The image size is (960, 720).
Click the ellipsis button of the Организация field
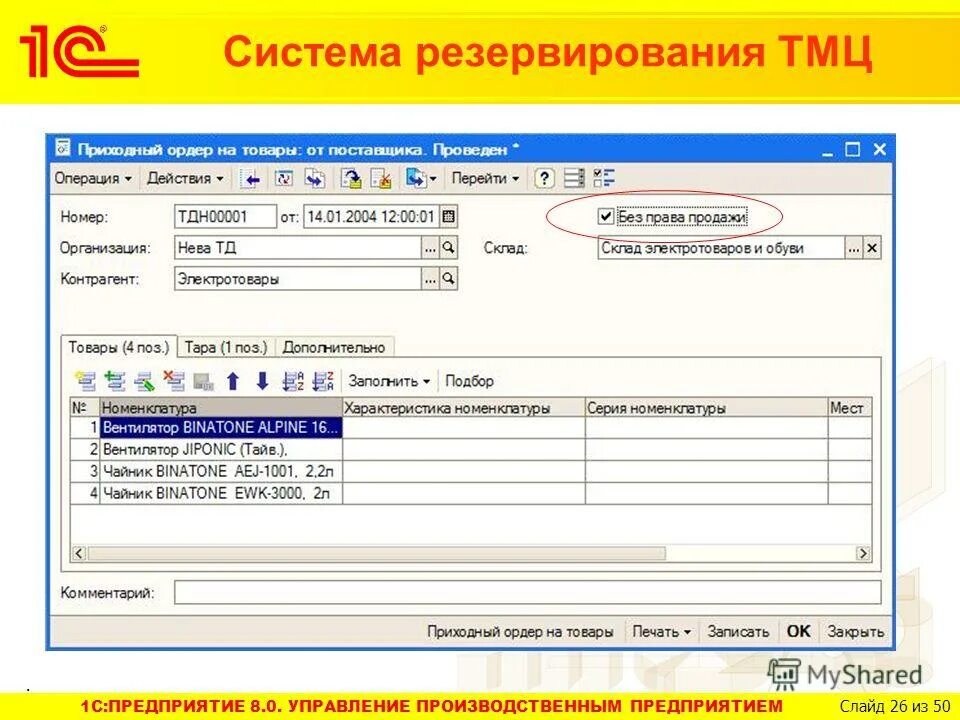pos(430,248)
